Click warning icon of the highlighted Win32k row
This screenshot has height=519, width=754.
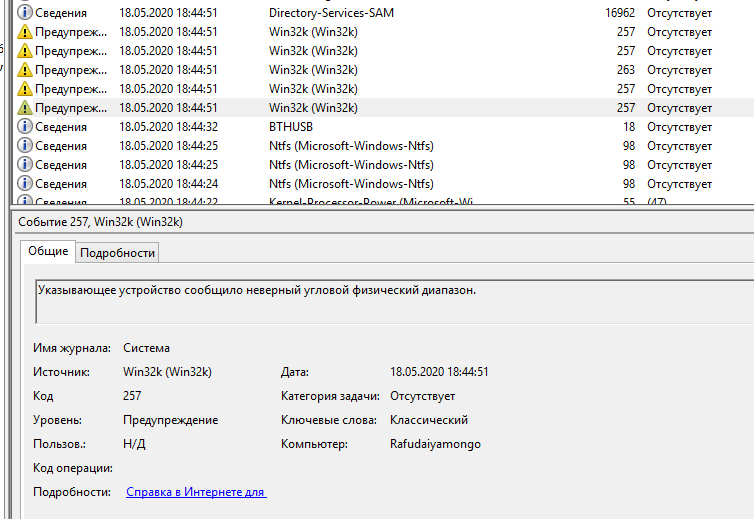pyautogui.click(x=25, y=108)
